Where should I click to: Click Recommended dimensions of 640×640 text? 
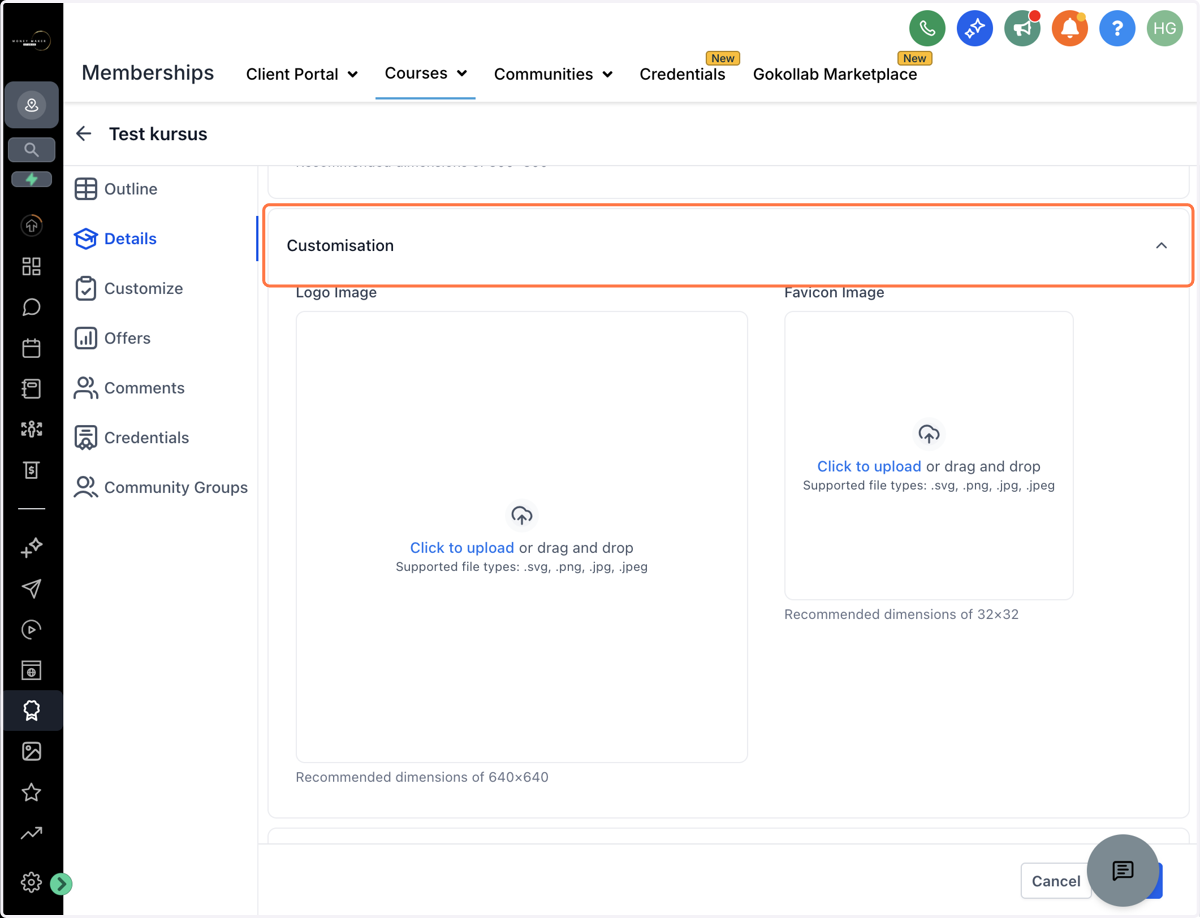click(422, 777)
